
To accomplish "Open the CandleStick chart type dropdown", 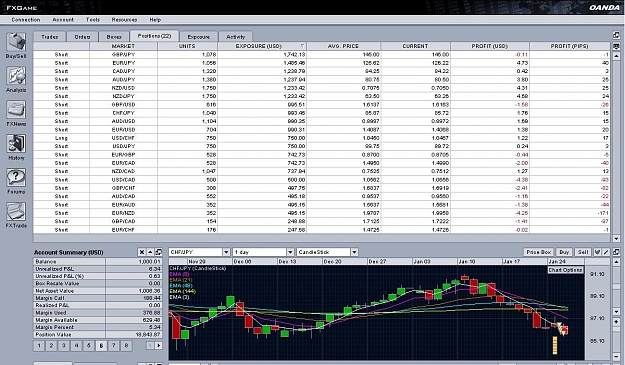I will click(x=354, y=252).
